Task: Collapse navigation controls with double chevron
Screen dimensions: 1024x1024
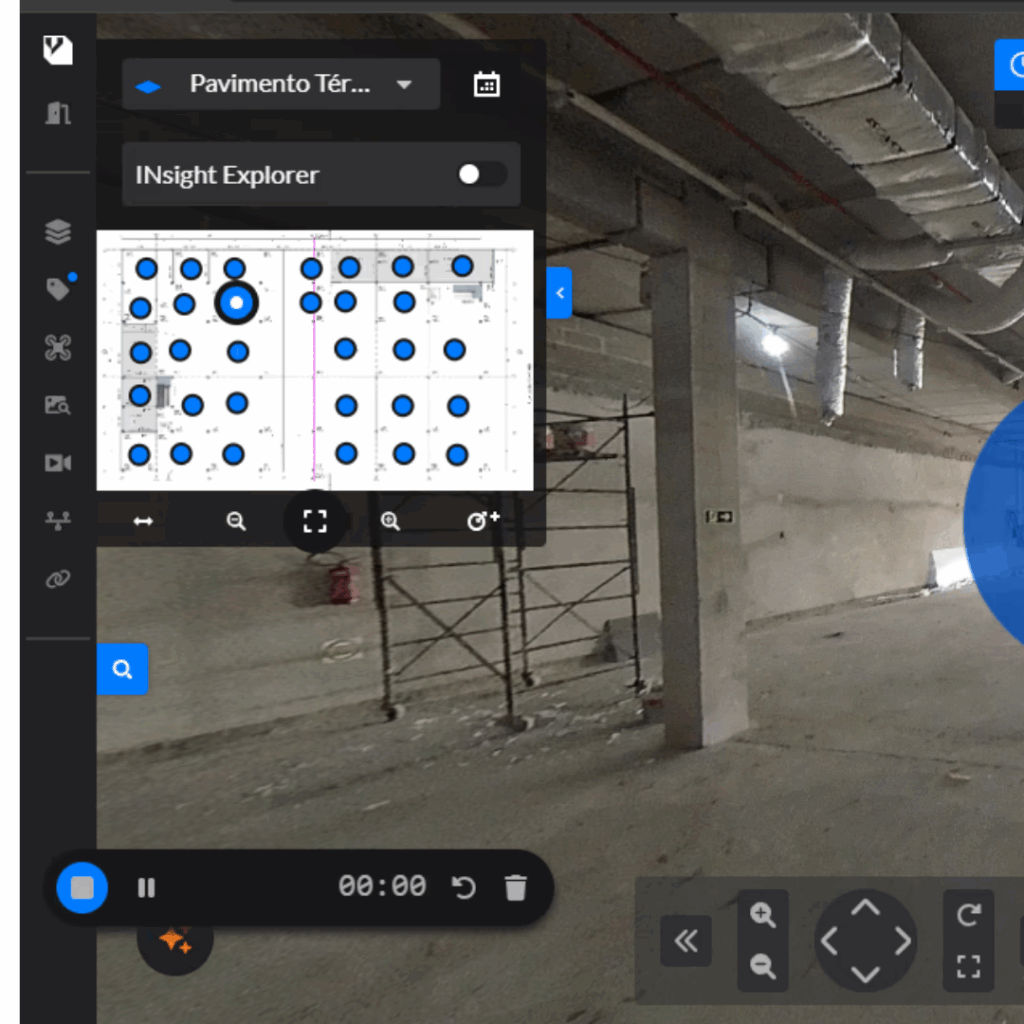Action: 686,941
